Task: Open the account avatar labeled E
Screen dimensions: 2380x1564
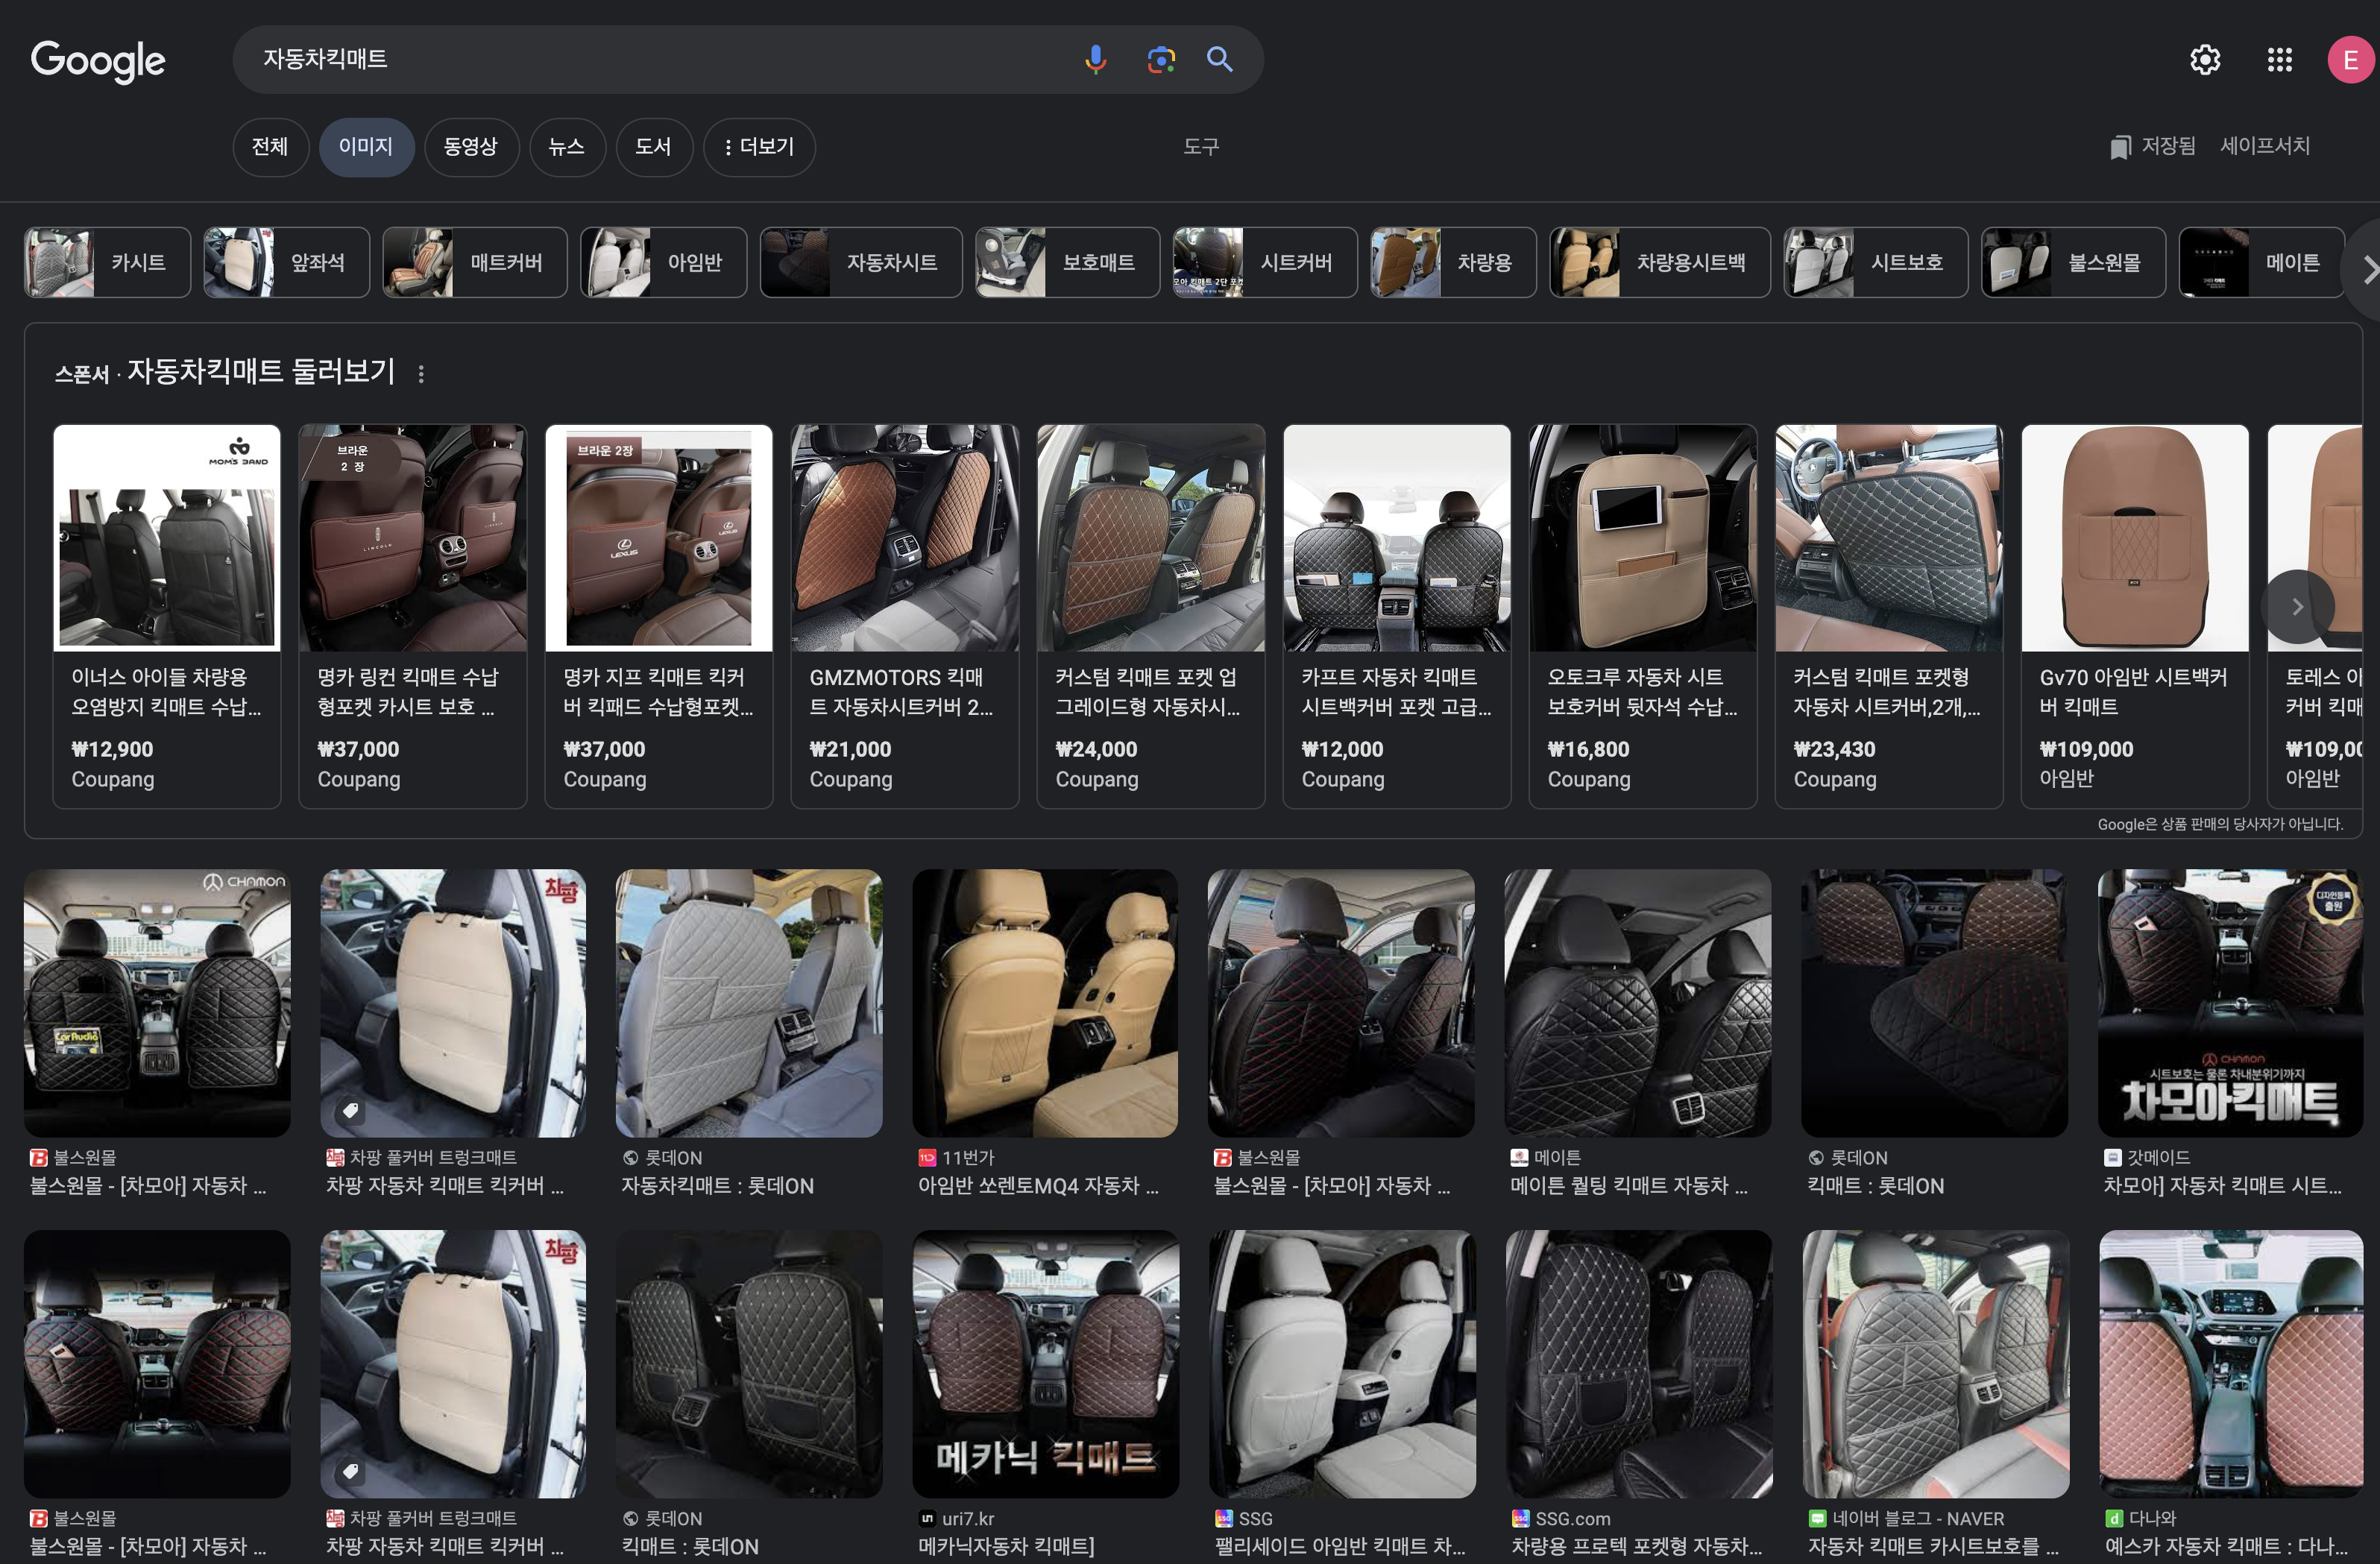Action: click(x=2350, y=60)
